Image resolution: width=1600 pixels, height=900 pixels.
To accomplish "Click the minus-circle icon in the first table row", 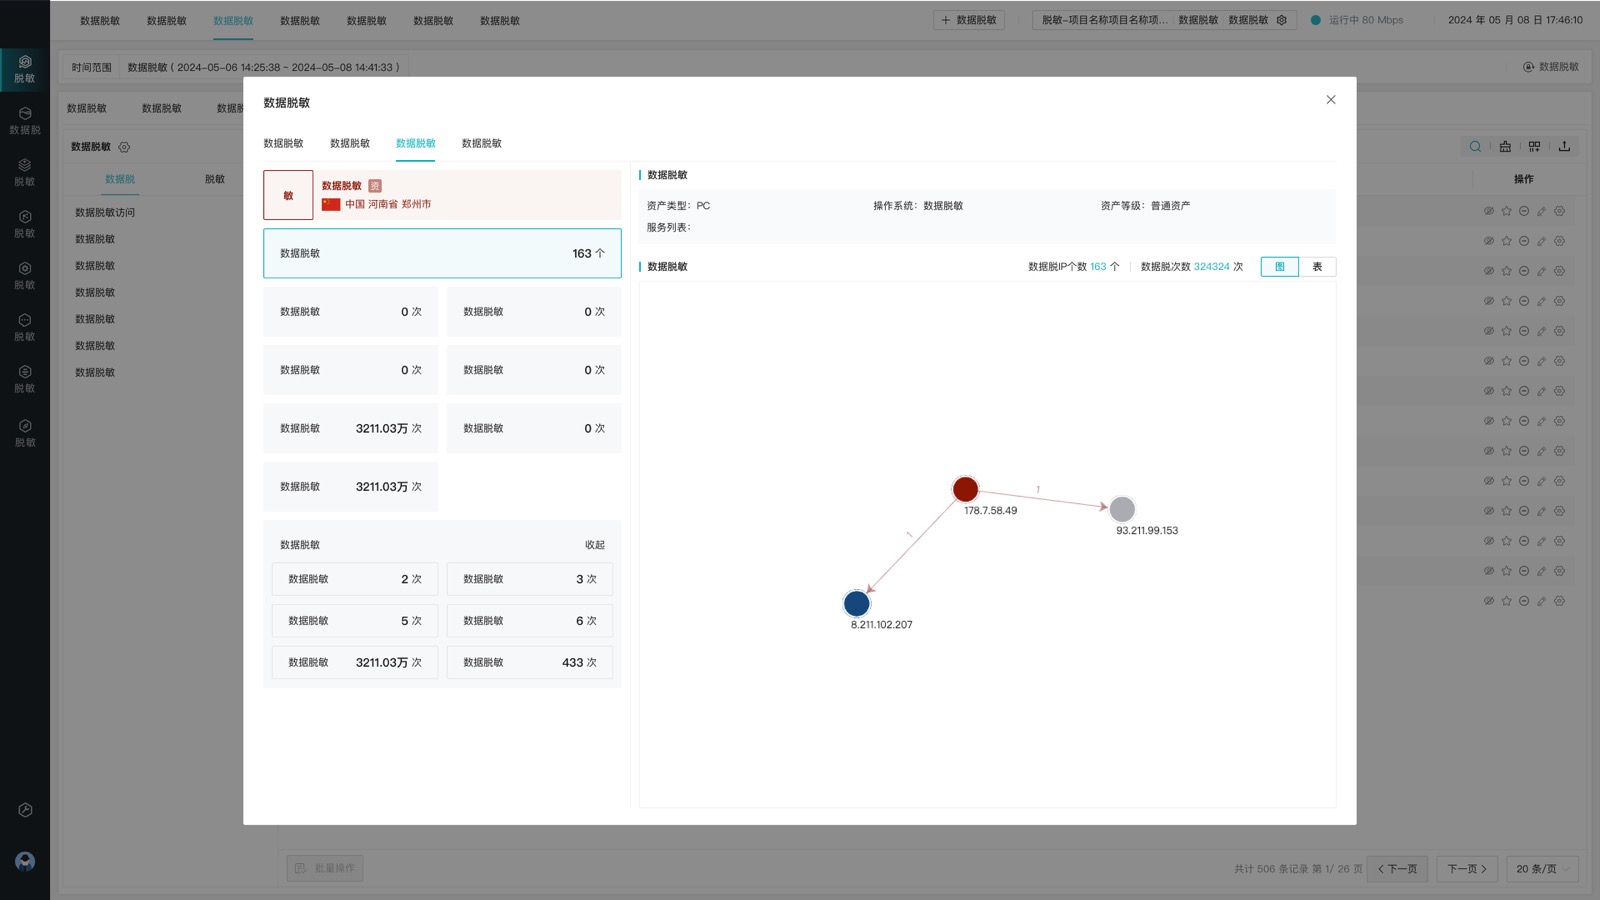I will (1524, 211).
